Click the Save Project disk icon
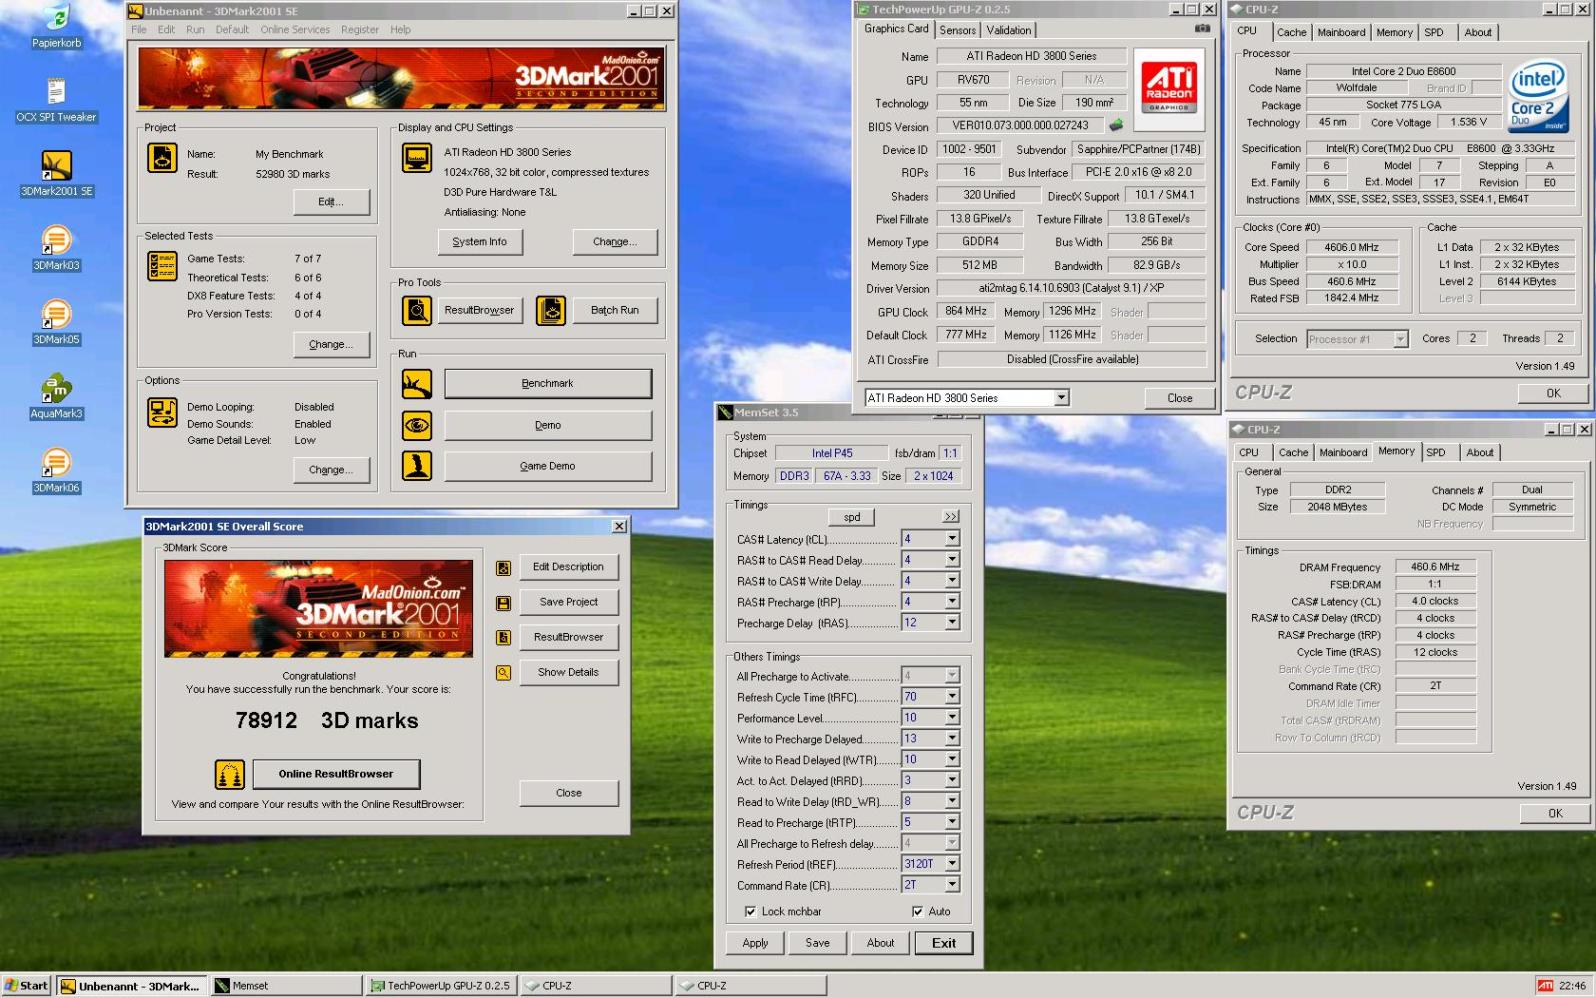 pos(503,603)
